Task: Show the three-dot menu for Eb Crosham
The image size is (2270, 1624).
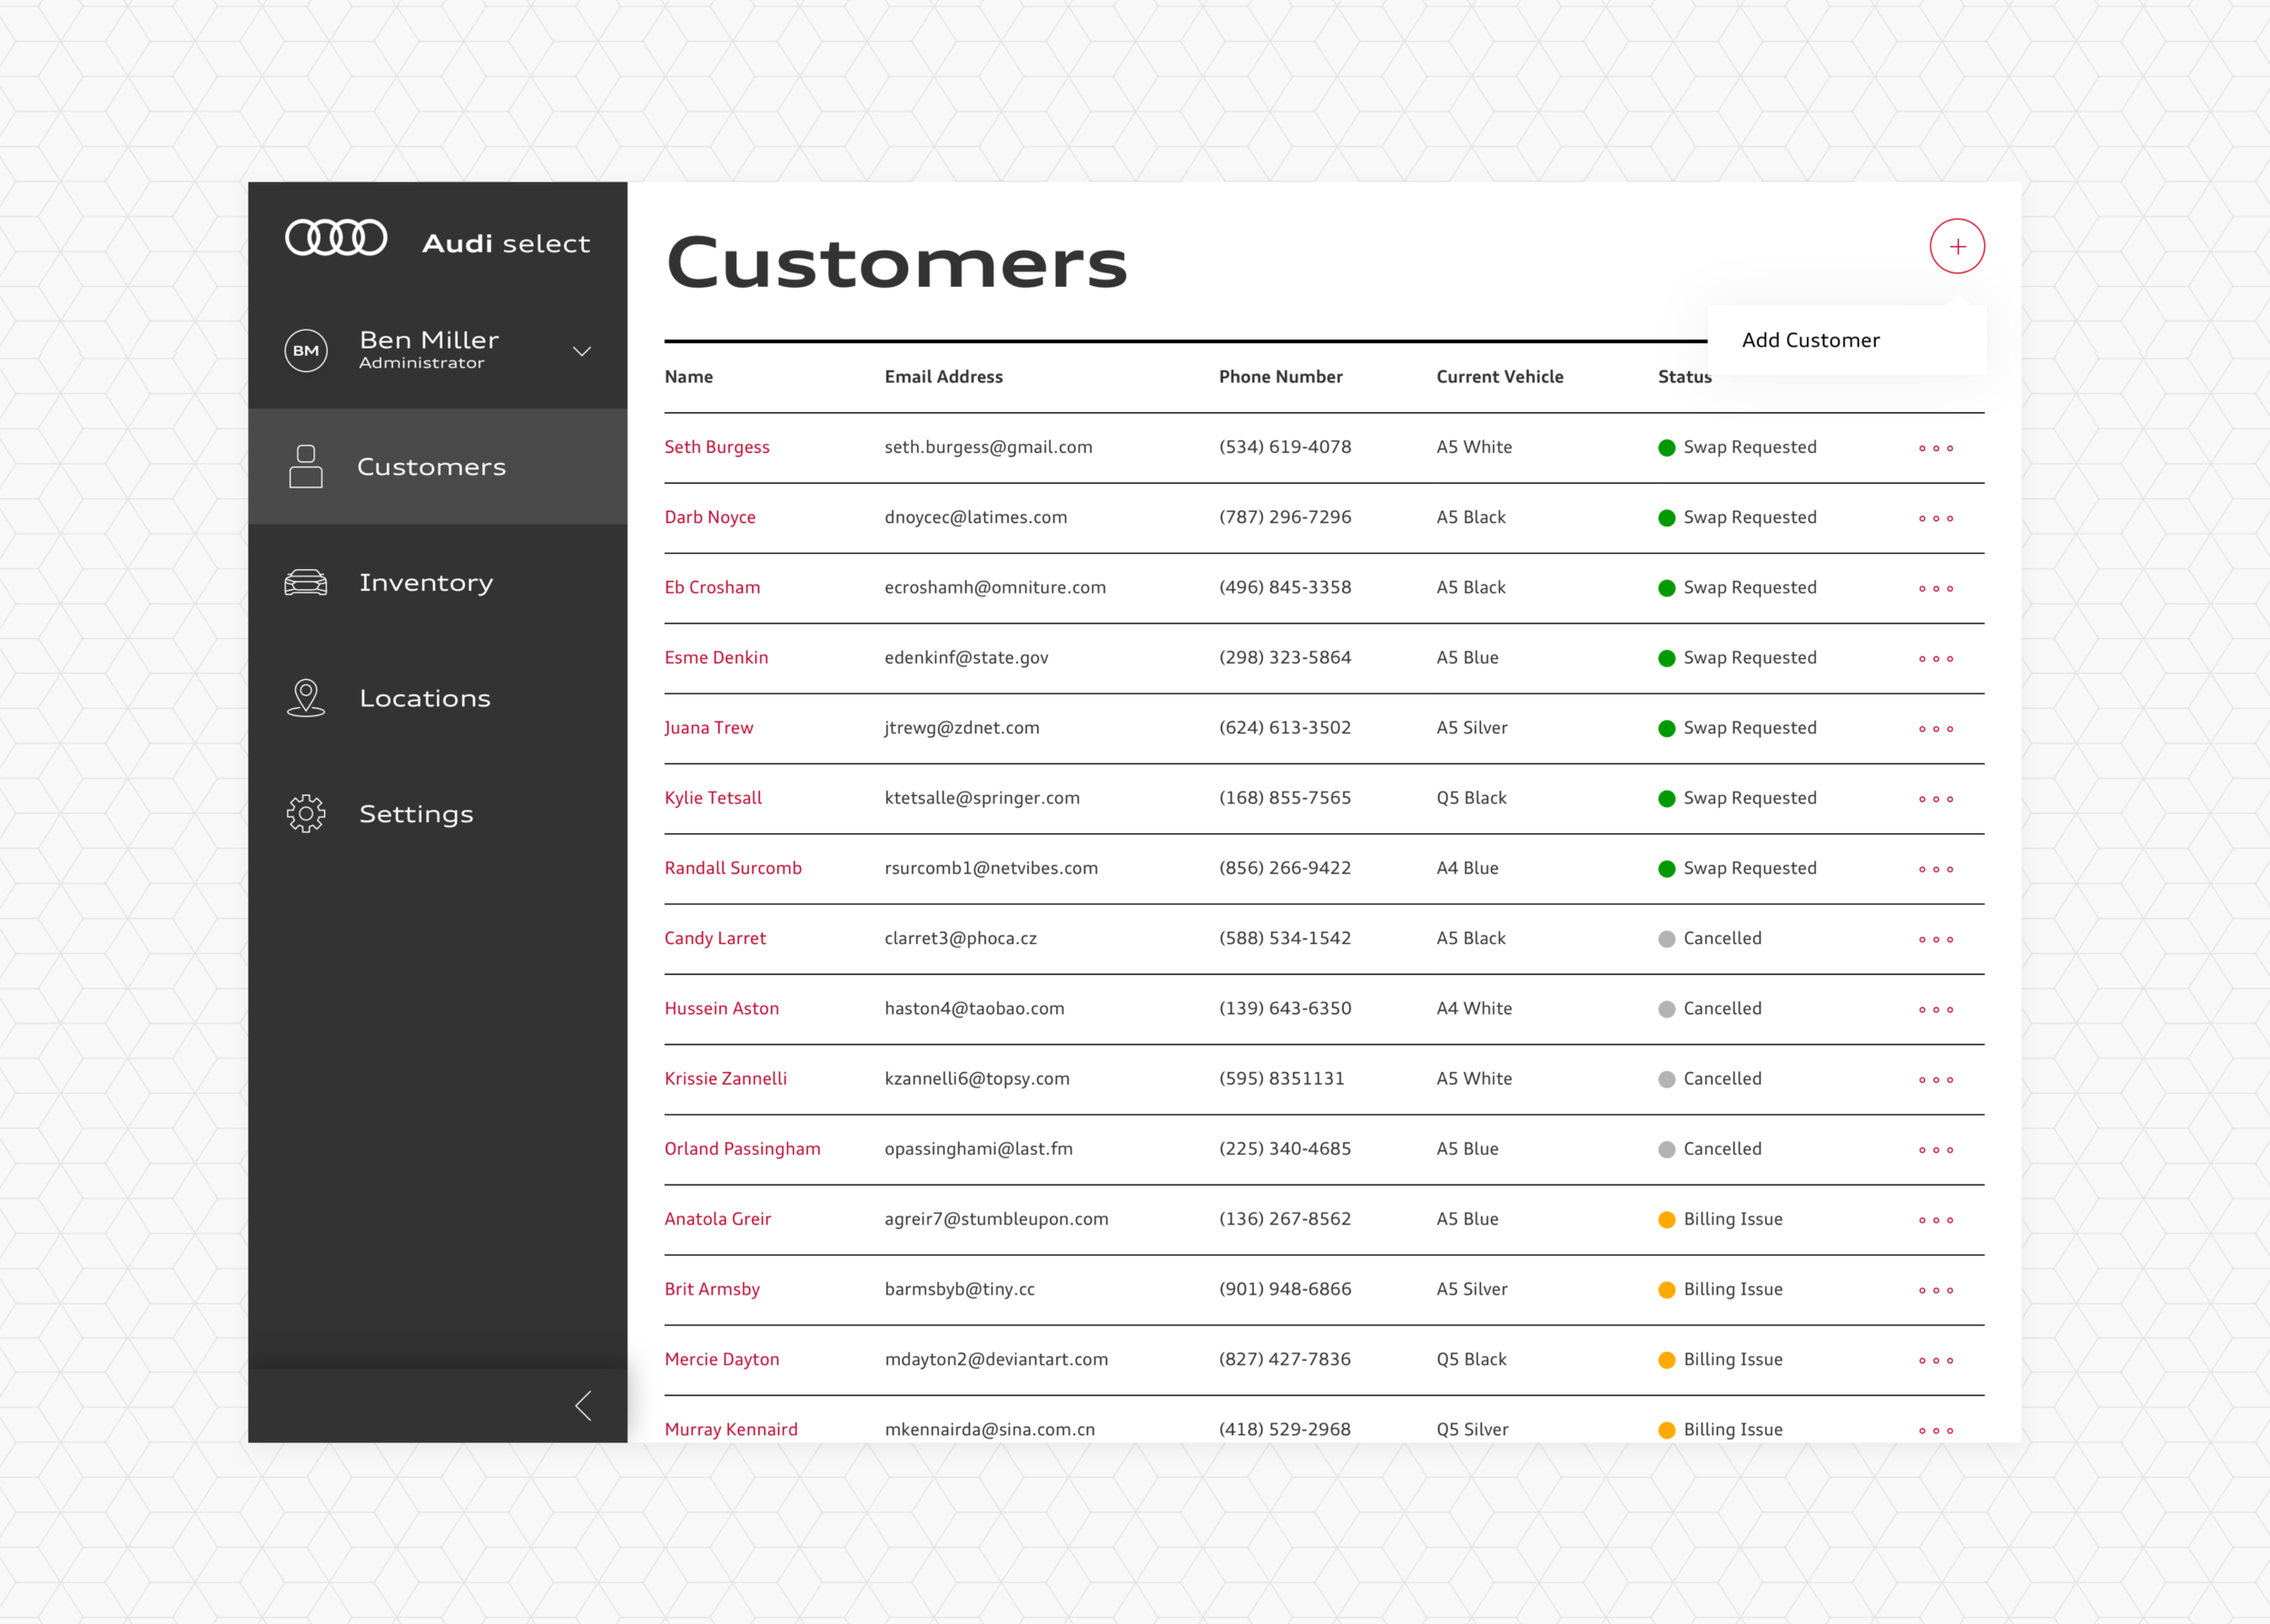Action: (1936, 588)
